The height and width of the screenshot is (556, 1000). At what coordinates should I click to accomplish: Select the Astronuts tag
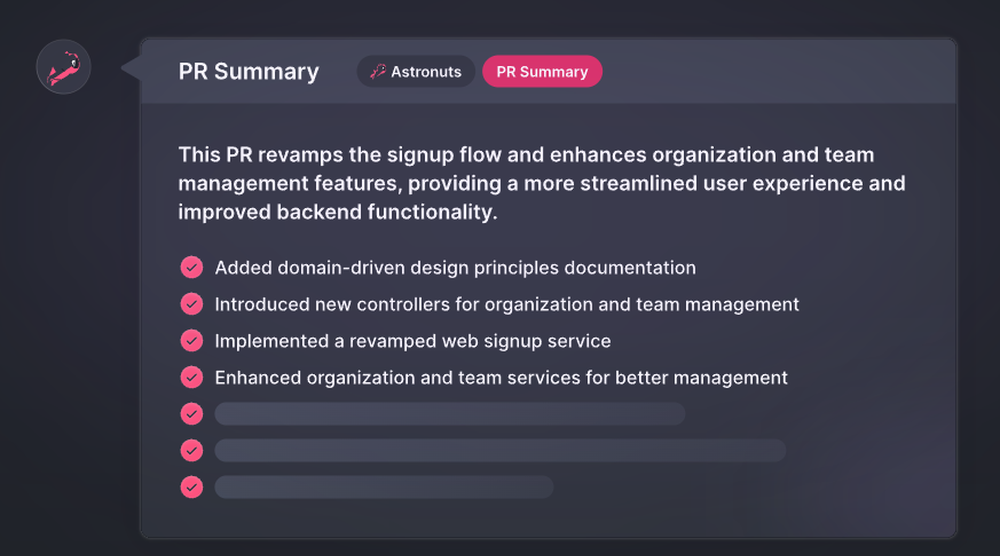[416, 72]
